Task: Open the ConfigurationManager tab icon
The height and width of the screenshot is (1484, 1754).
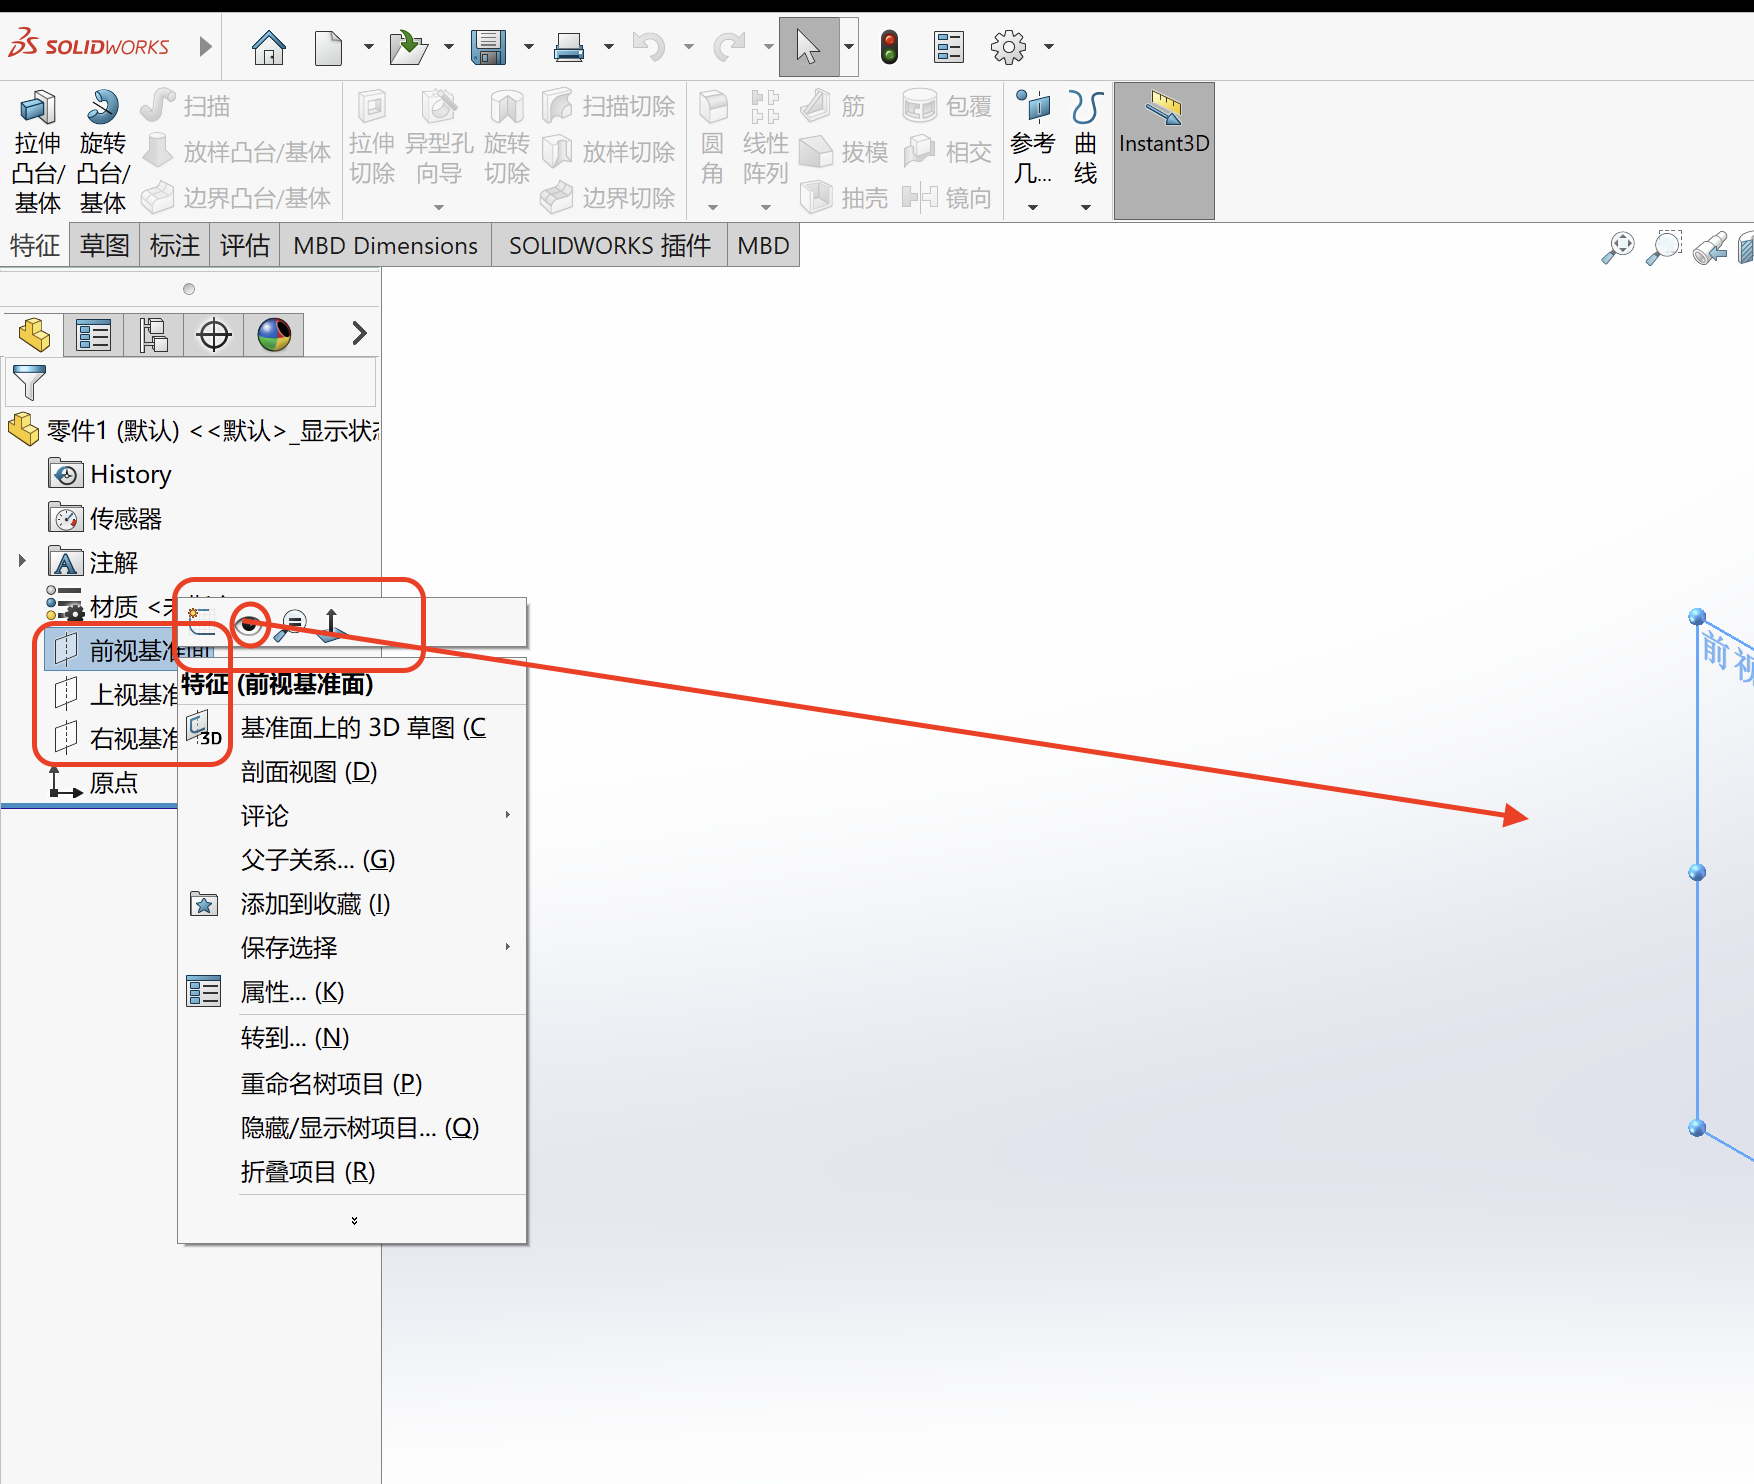Action: tap(154, 335)
